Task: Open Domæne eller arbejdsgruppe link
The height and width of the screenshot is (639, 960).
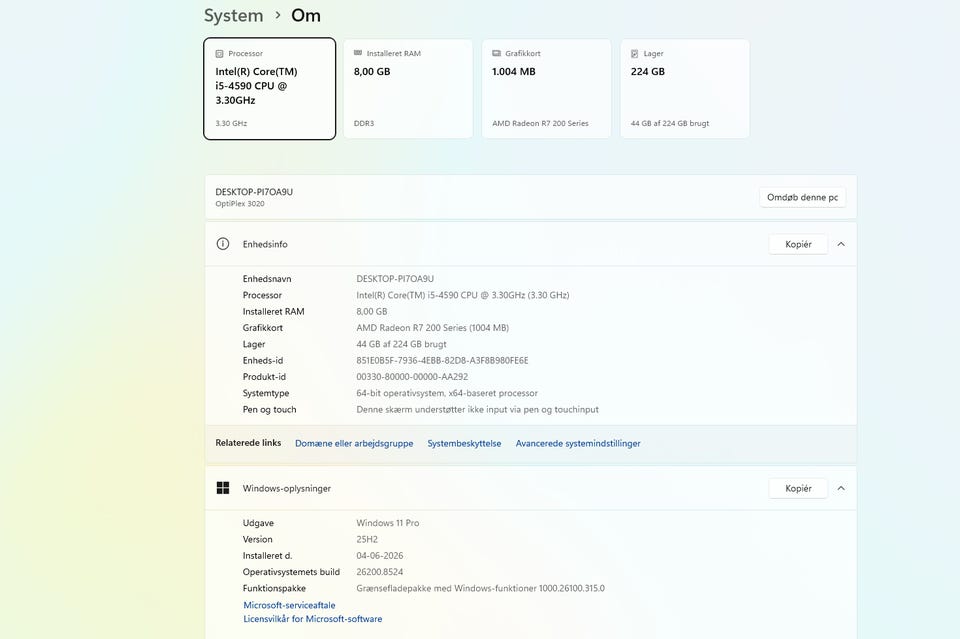Action: tap(354, 444)
